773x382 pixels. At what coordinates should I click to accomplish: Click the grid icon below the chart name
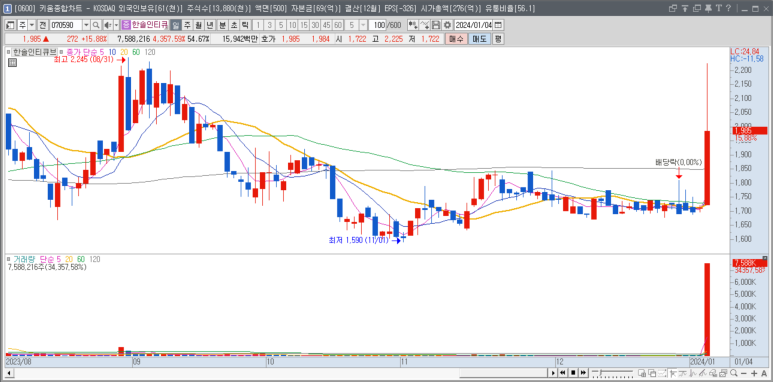click(x=12, y=62)
